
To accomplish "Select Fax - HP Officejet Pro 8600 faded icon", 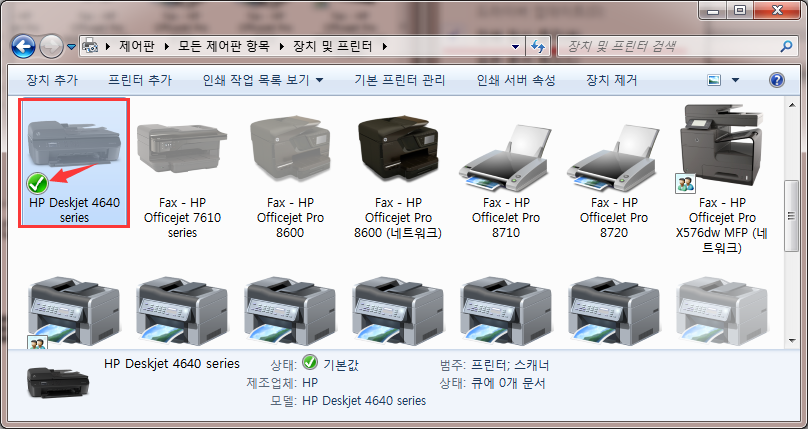I will [290, 148].
